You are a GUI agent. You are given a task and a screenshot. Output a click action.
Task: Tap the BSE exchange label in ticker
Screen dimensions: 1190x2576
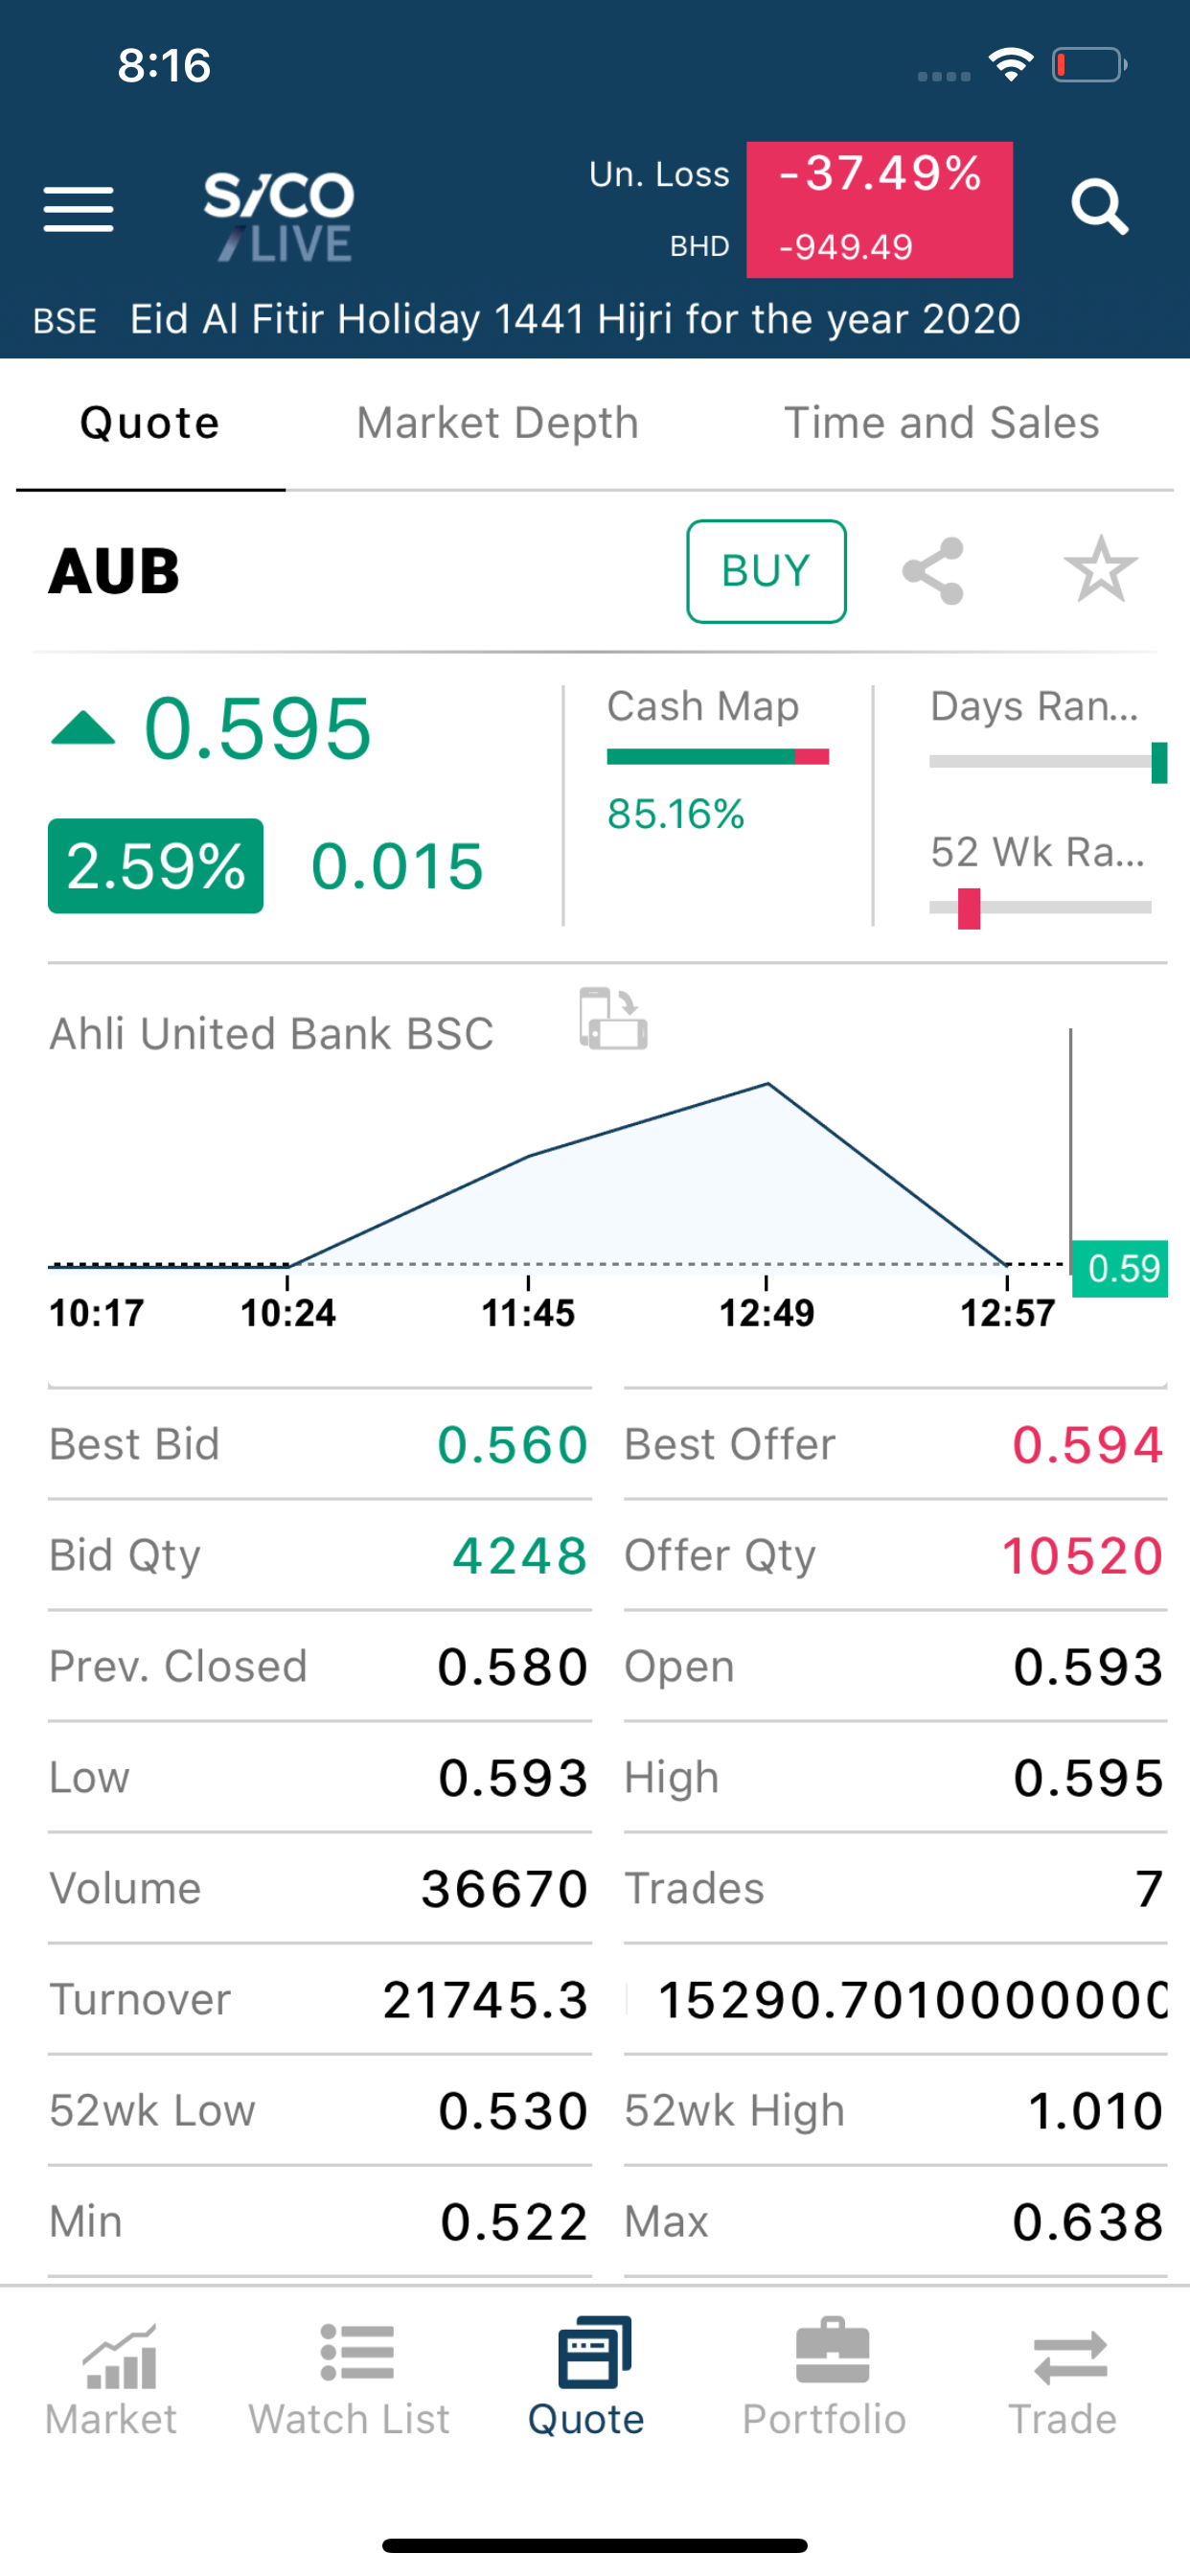pos(65,321)
